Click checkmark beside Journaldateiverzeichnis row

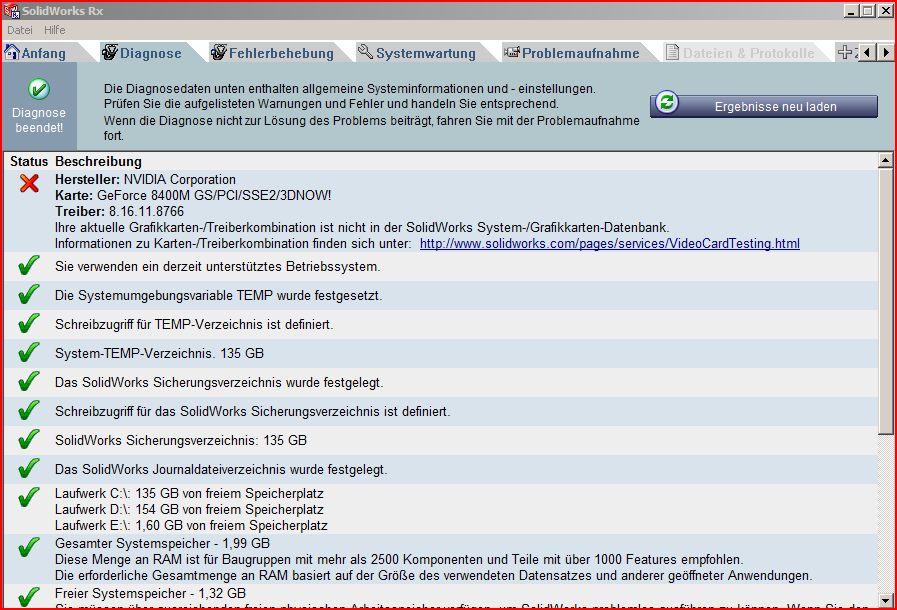29,469
